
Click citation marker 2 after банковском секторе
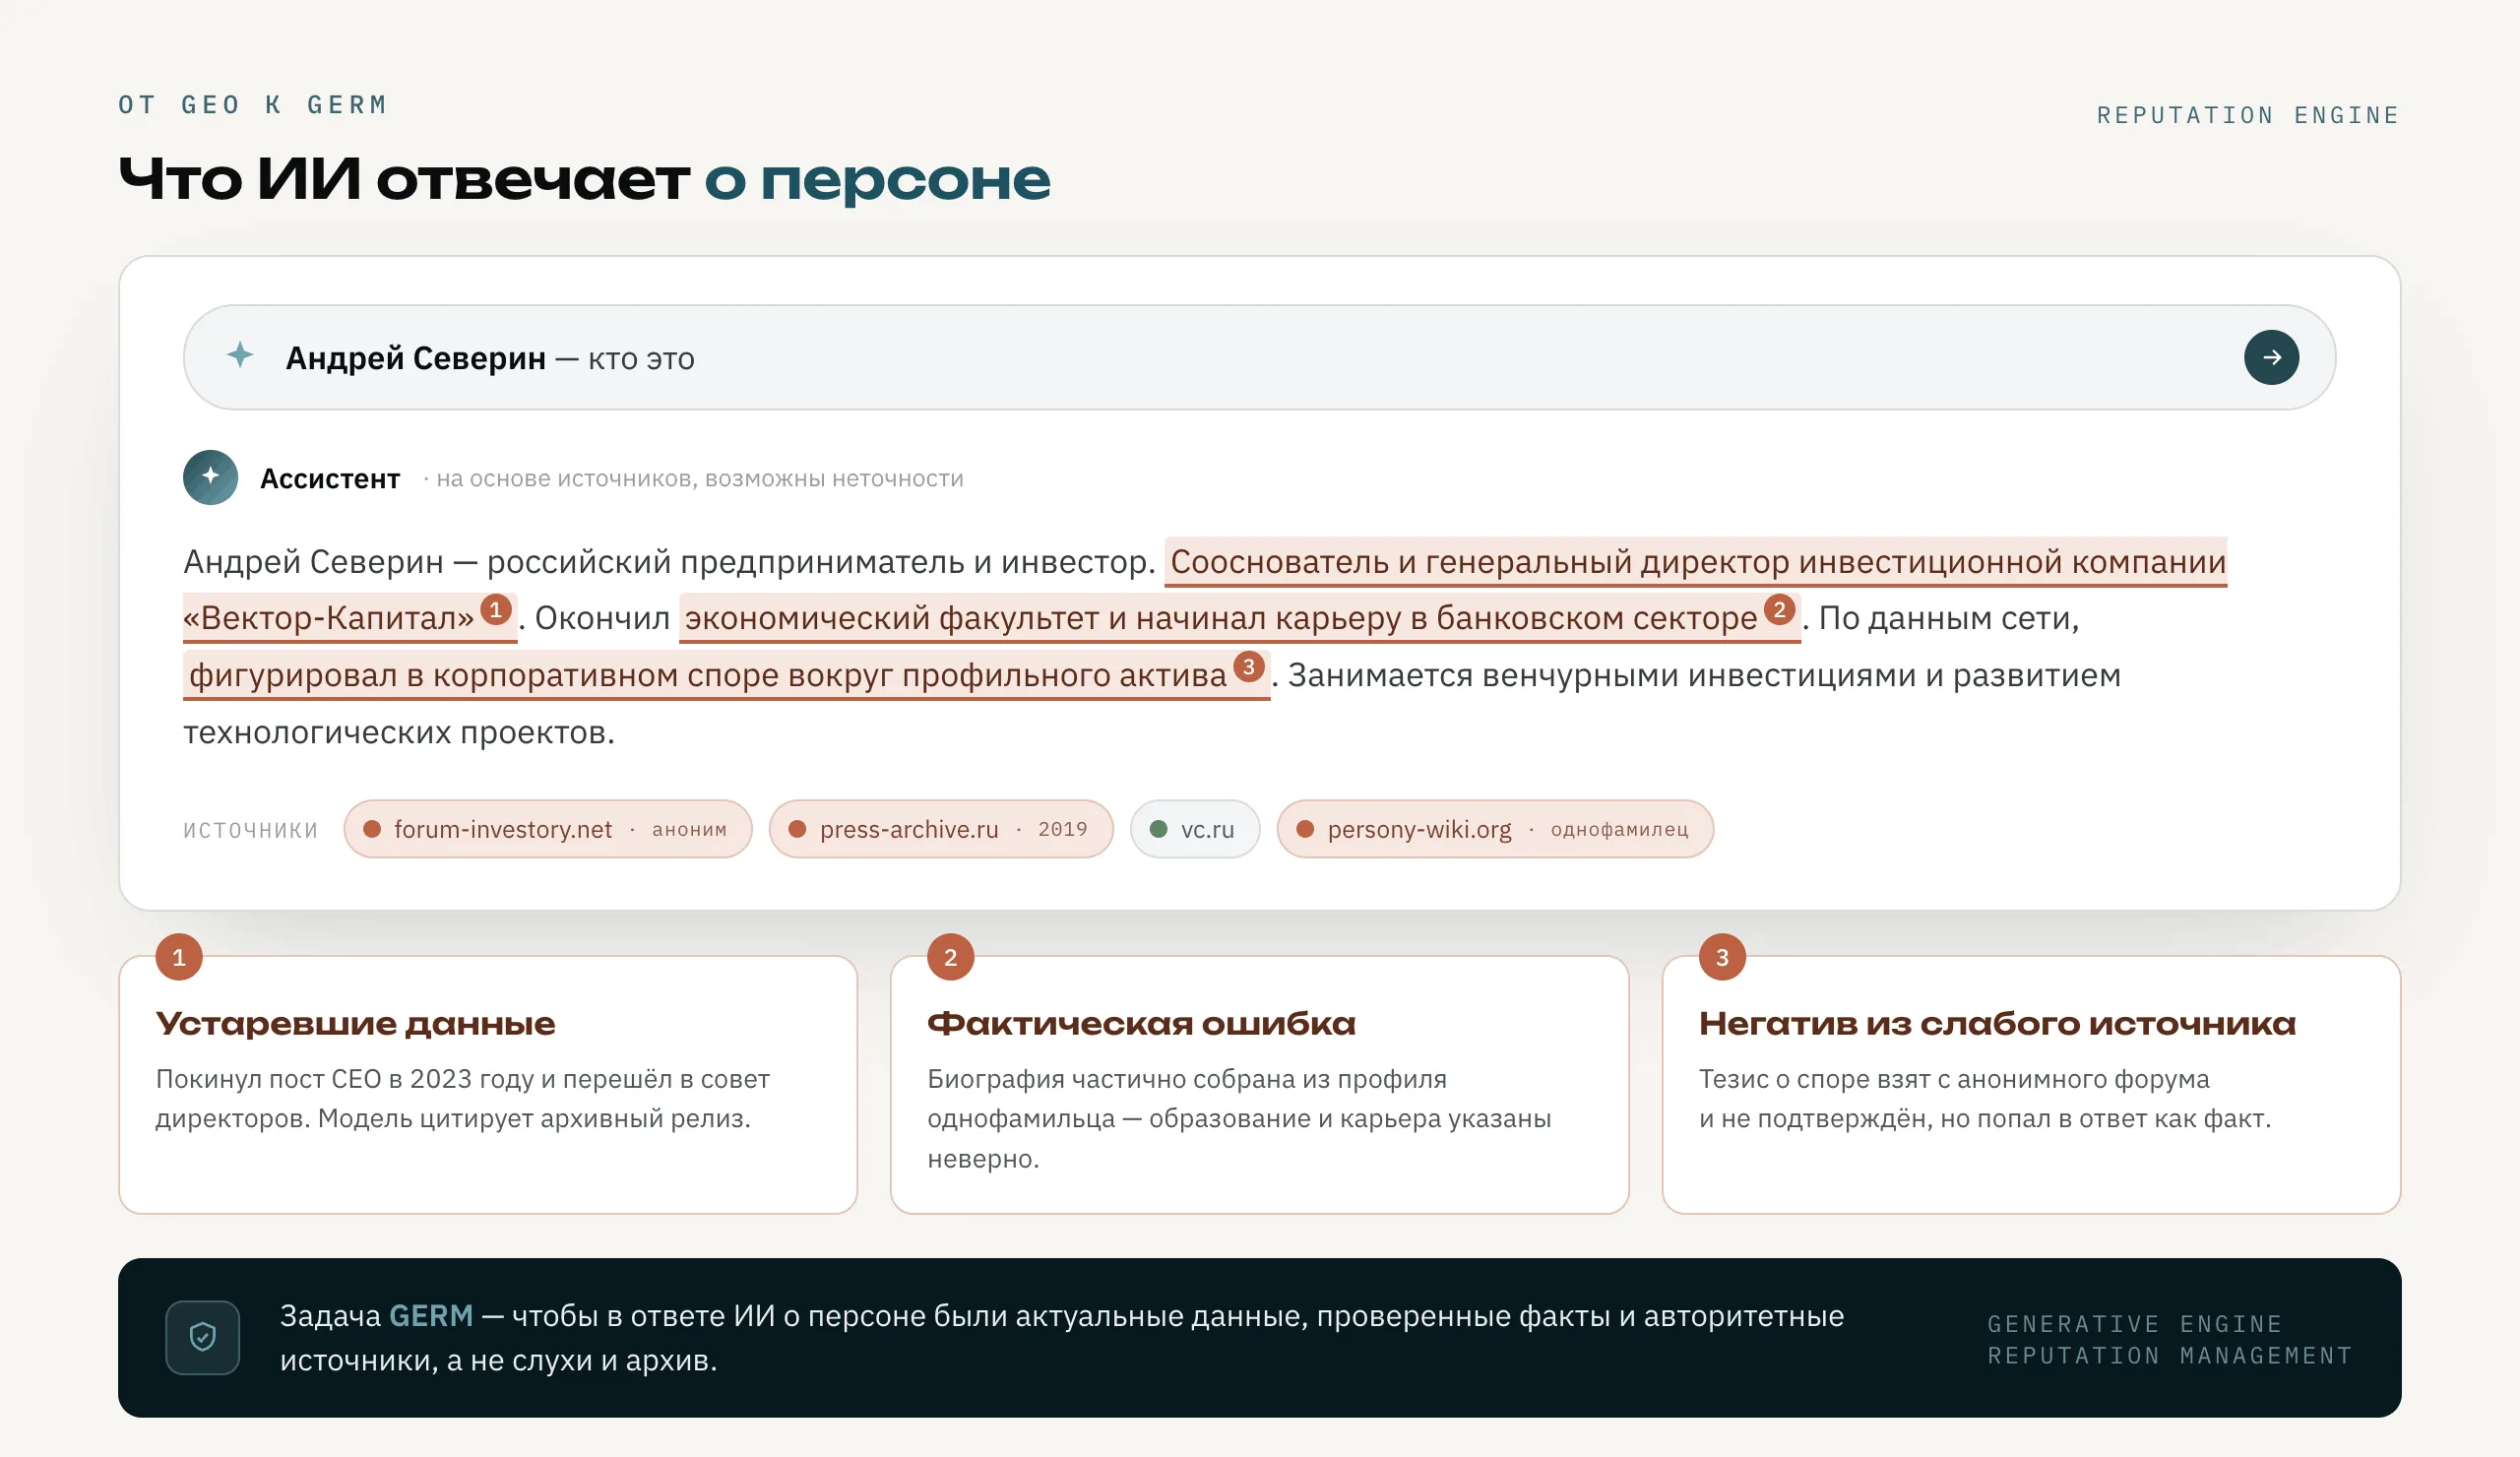[1779, 609]
